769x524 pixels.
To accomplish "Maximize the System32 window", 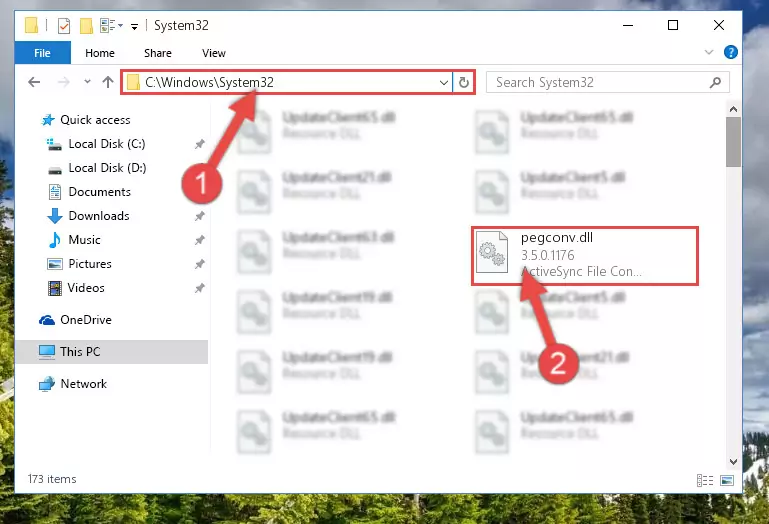I will tap(673, 25).
